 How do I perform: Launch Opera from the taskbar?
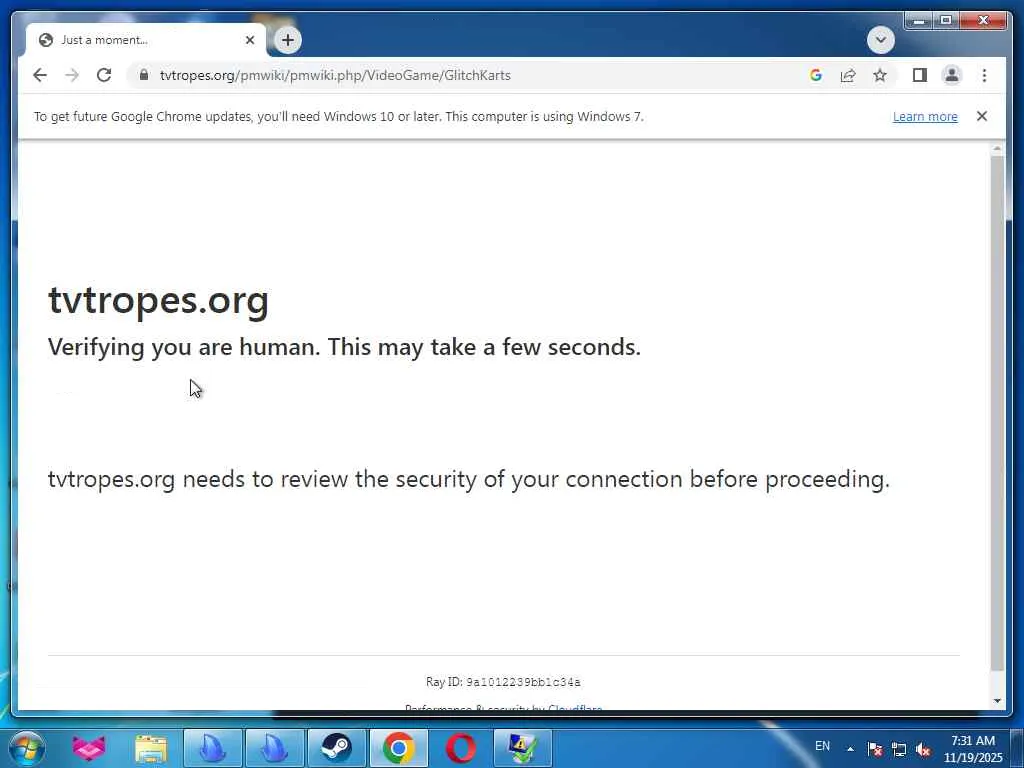460,748
